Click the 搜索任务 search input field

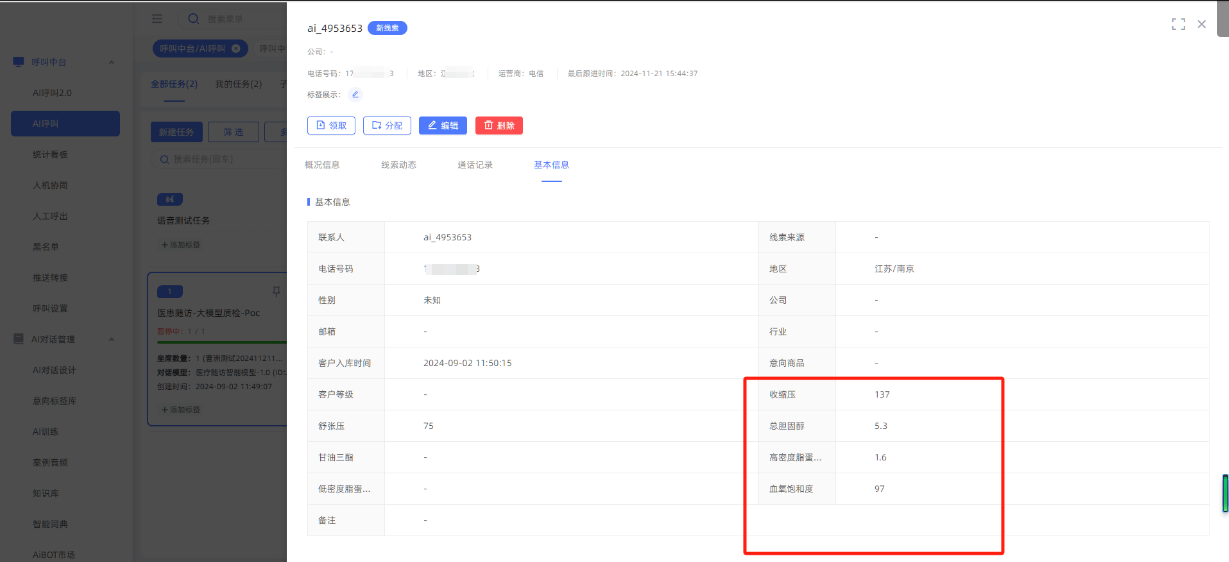pyautogui.click(x=215, y=159)
